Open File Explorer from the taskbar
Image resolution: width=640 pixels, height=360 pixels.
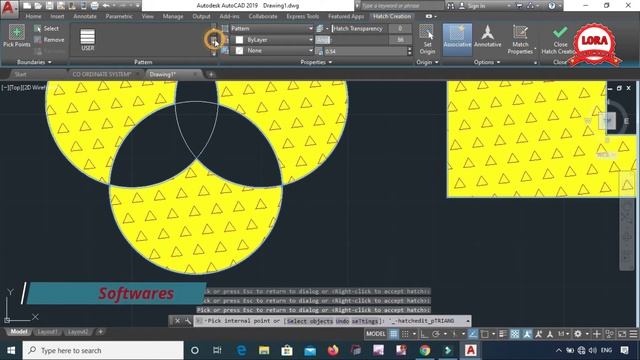click(264, 350)
